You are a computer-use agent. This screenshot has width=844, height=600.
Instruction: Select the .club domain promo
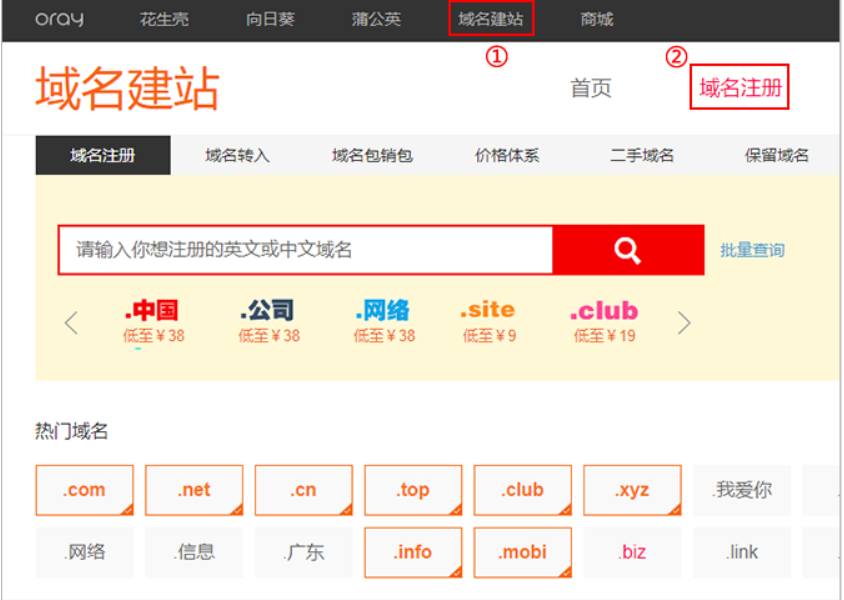pyautogui.click(x=604, y=321)
